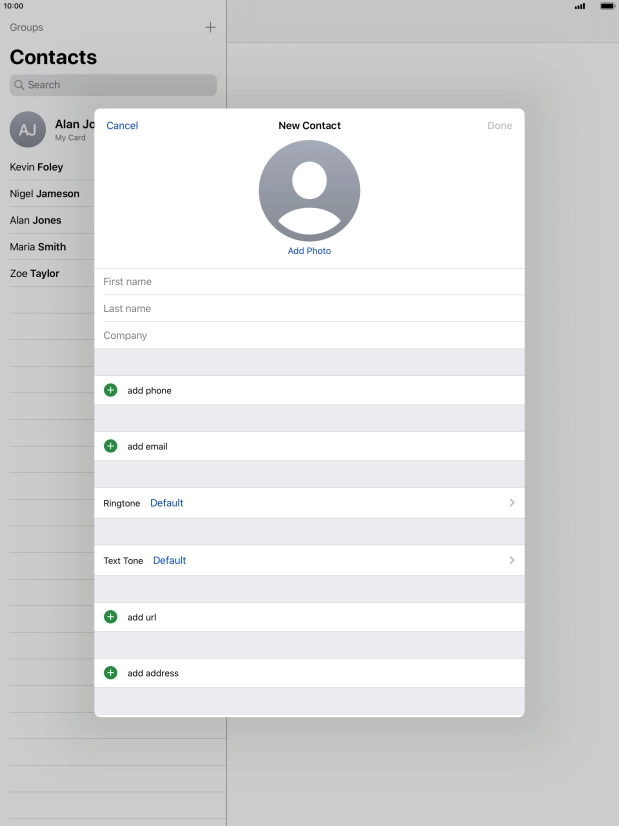Tap the AJ avatar for Alan's card
This screenshot has width=619, height=826.
coord(27,130)
